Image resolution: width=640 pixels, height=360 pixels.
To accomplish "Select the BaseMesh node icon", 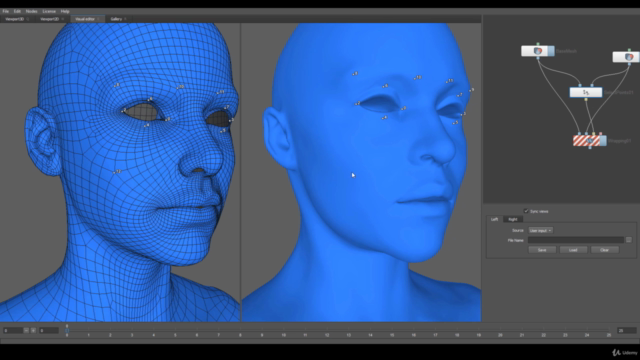I will click(538, 51).
